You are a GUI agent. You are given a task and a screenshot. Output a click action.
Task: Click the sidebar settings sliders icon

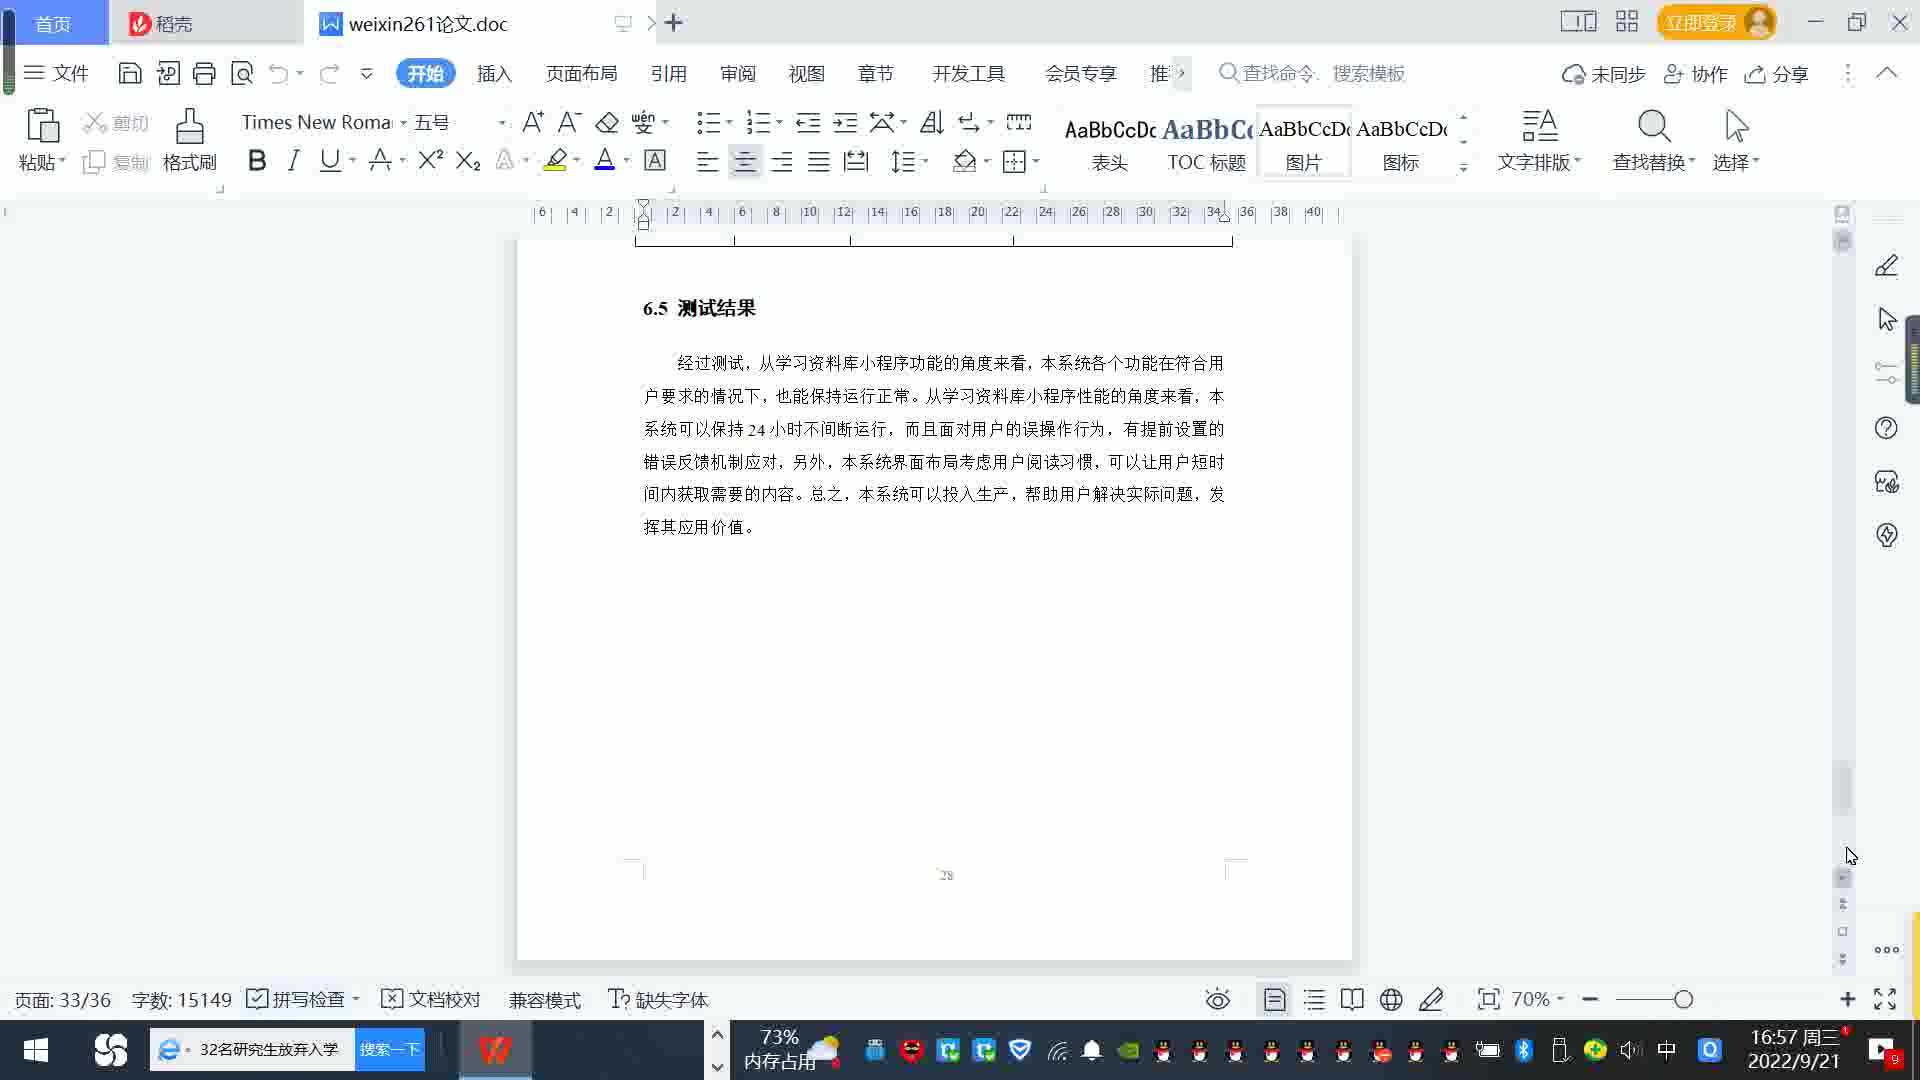coord(1886,373)
